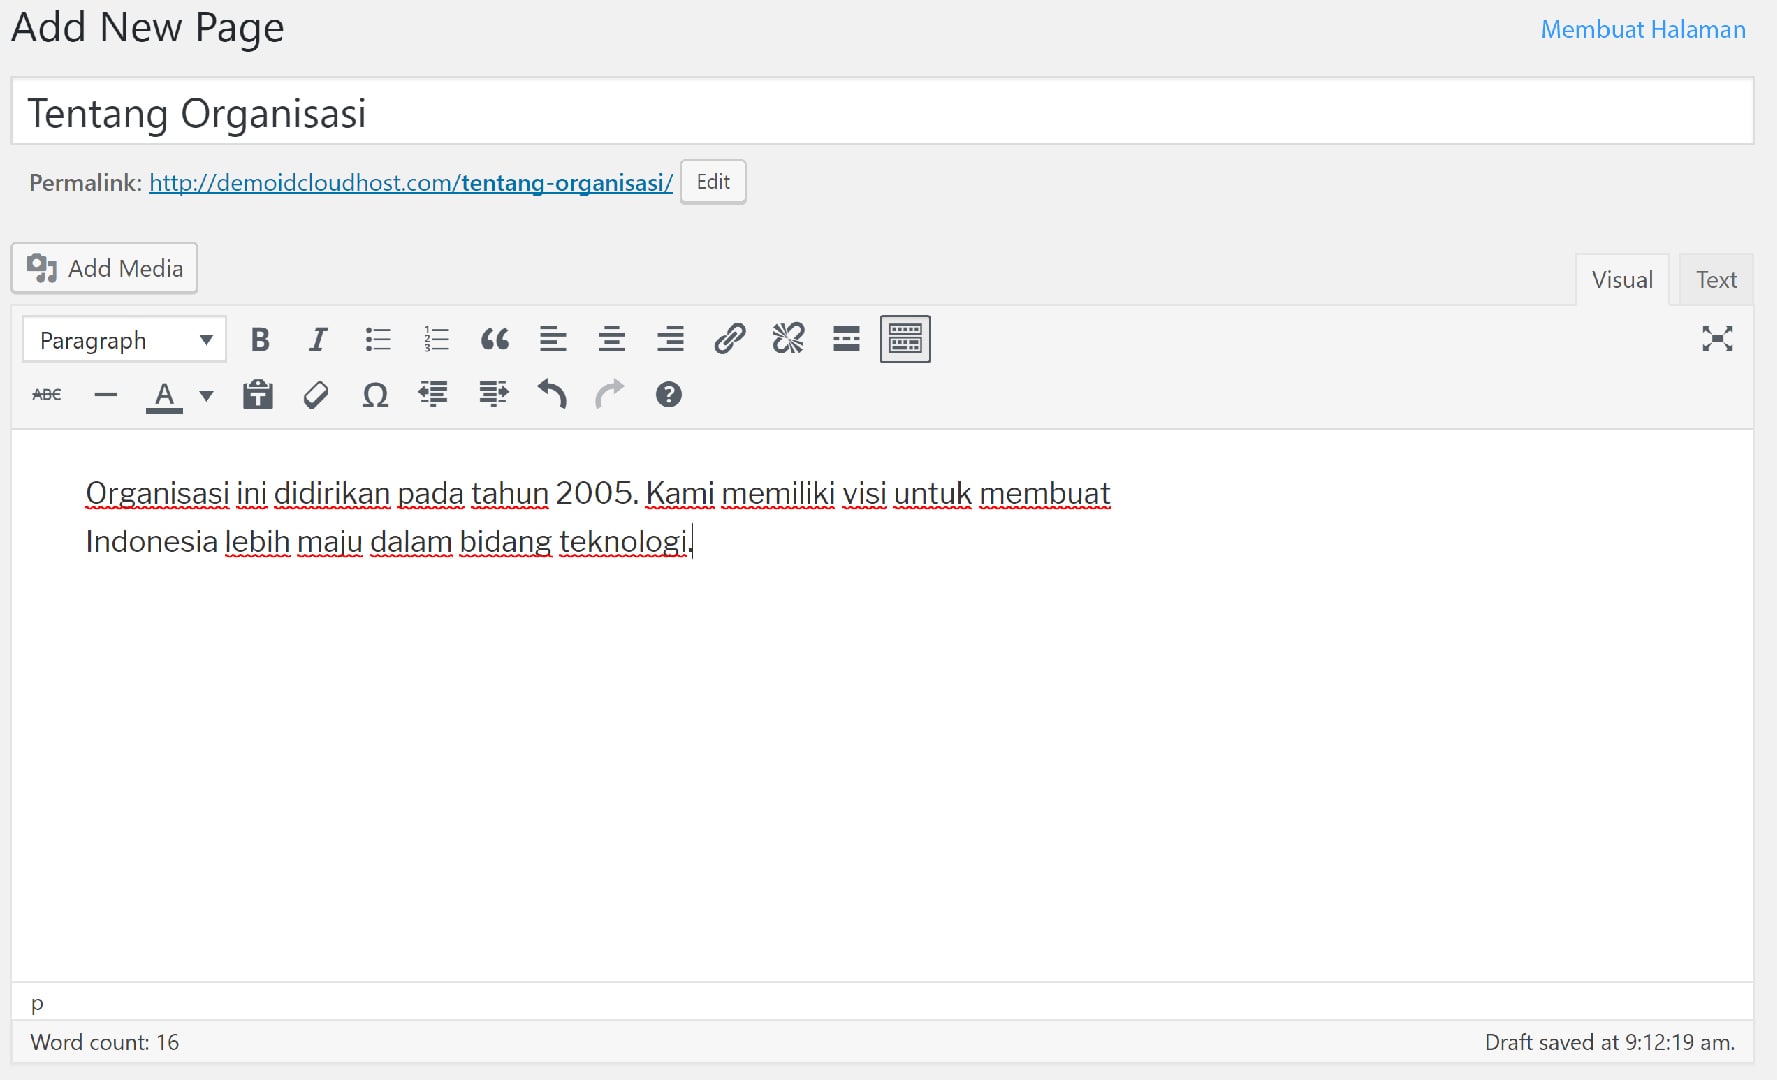Insert Read More tag

pyautogui.click(x=846, y=340)
